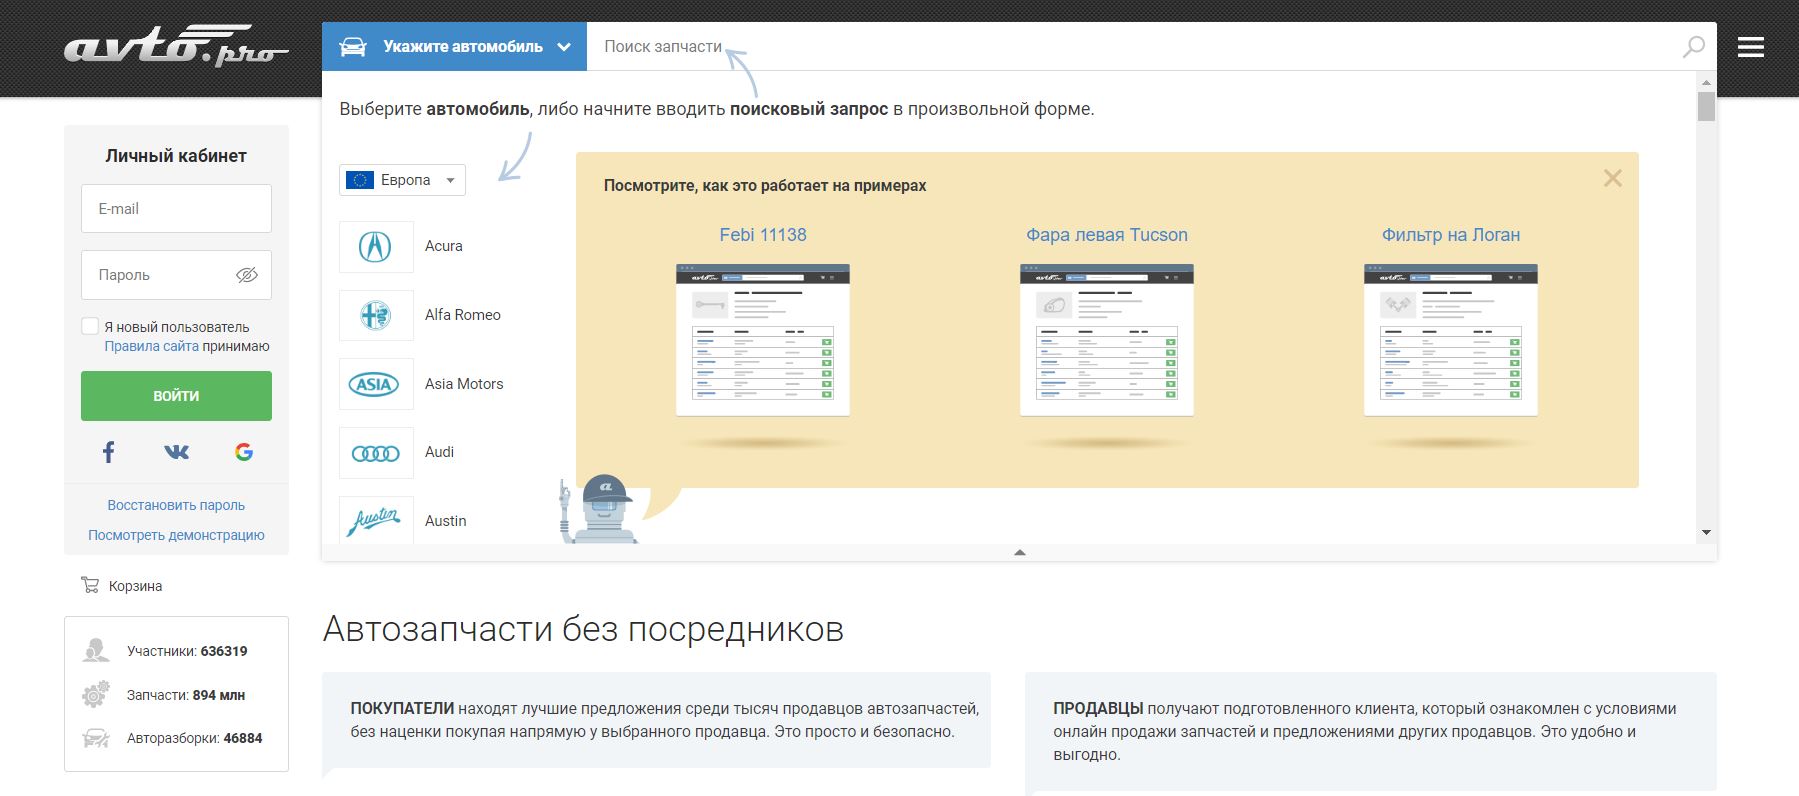This screenshot has width=1799, height=796.
Task: Select Austin brand name
Action: [446, 521]
